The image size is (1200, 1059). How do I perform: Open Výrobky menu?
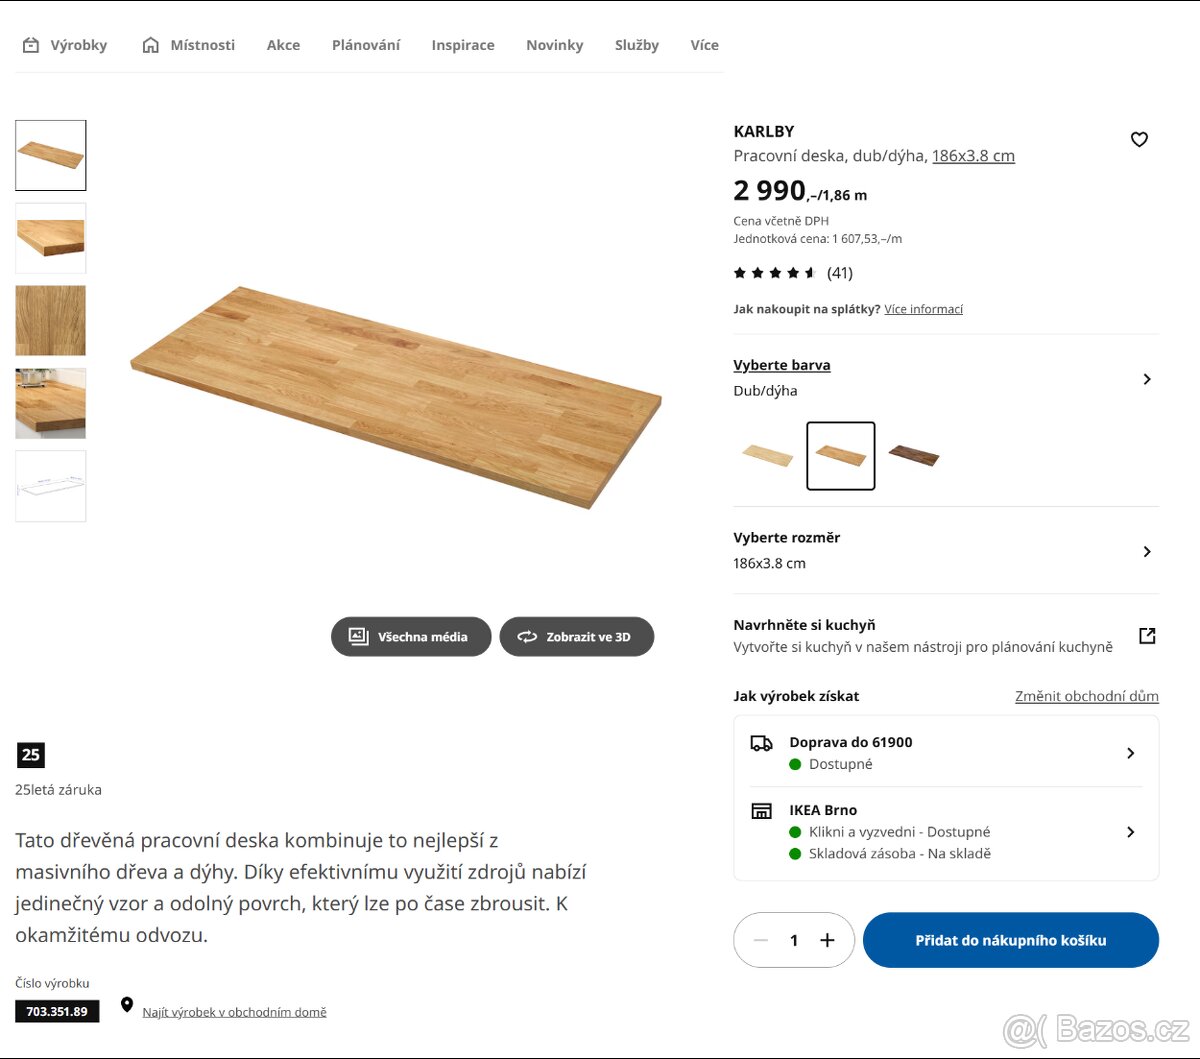click(x=64, y=45)
